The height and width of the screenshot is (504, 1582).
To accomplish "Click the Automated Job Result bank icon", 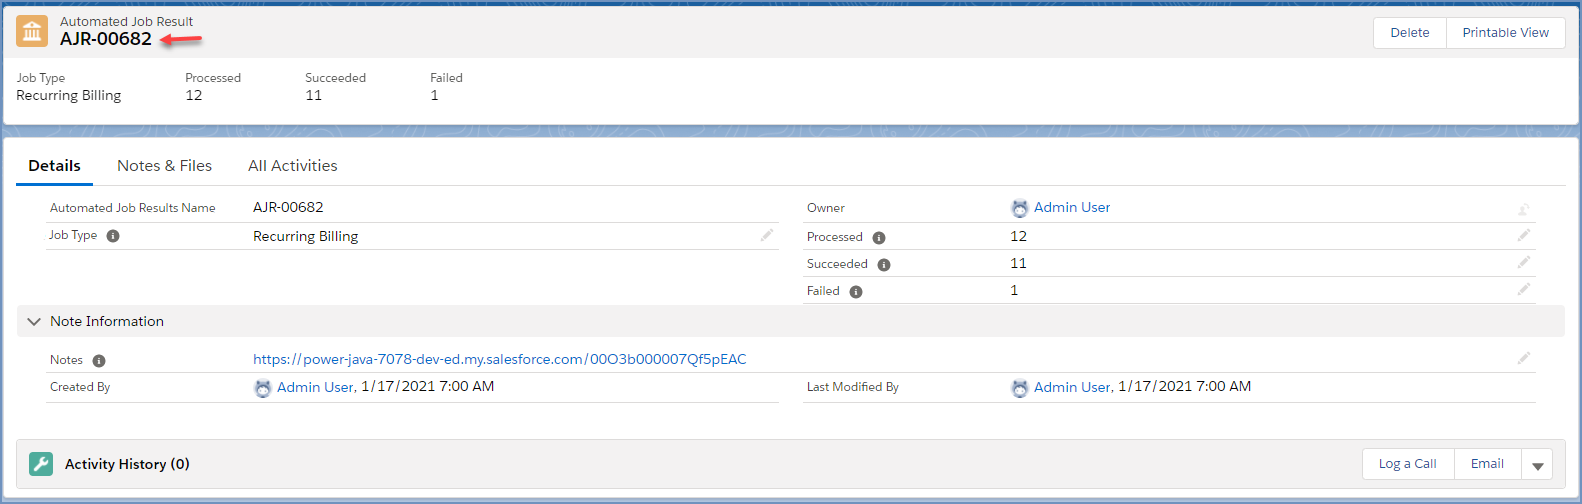I will pyautogui.click(x=32, y=31).
